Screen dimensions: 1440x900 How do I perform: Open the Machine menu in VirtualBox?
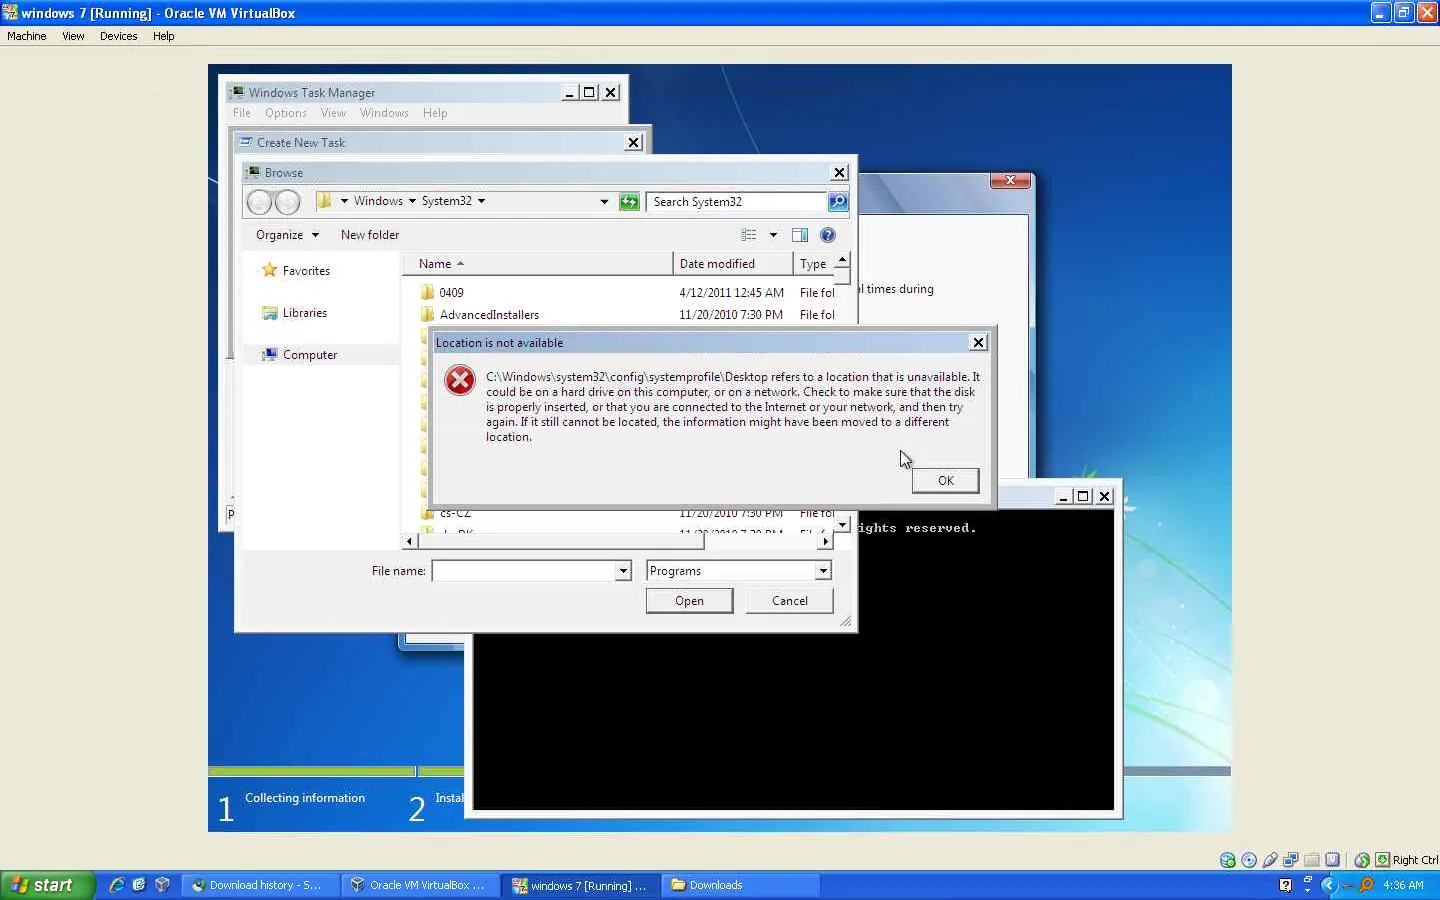(27, 36)
